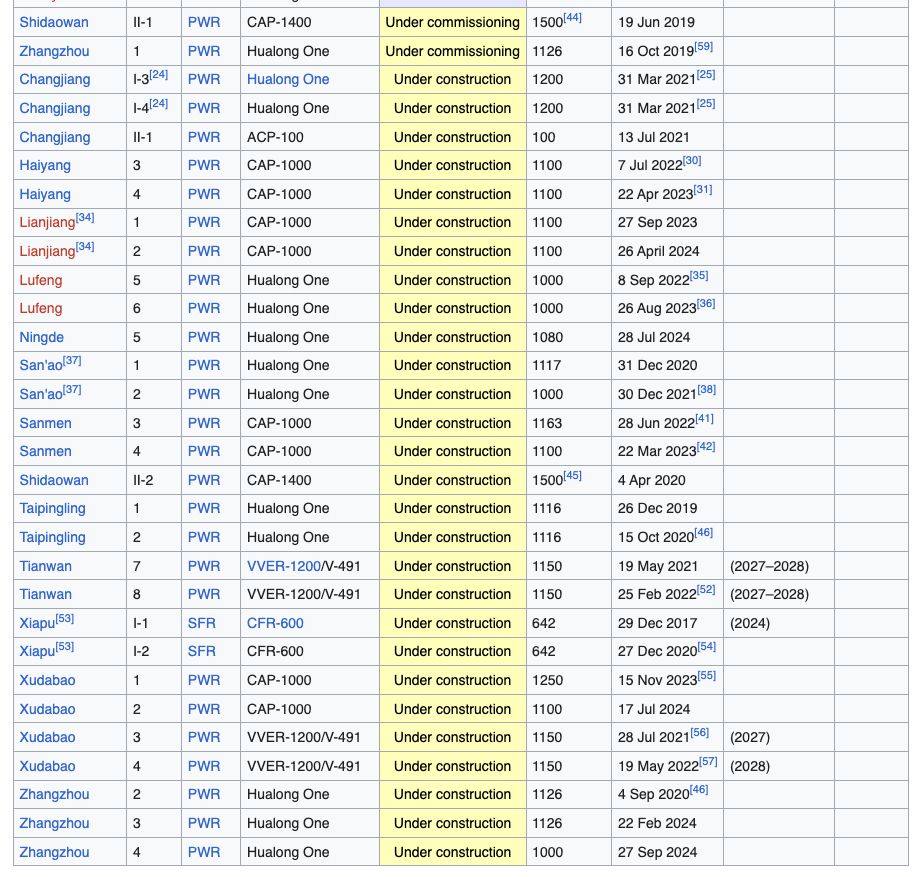Open citation 54 after 27 Dec 2020
The height and width of the screenshot is (877, 921).
707,647
